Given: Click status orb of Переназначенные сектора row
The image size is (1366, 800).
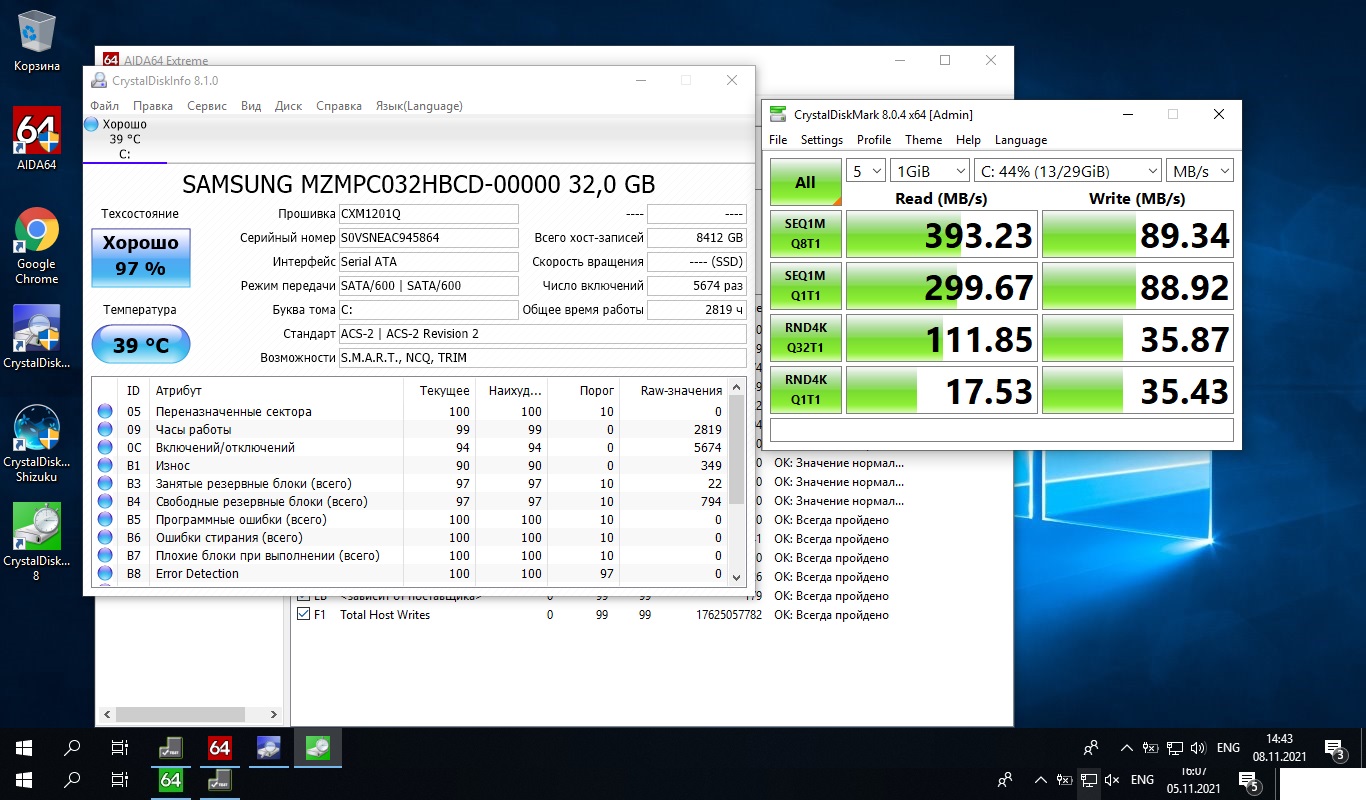Looking at the screenshot, I should (x=105, y=412).
